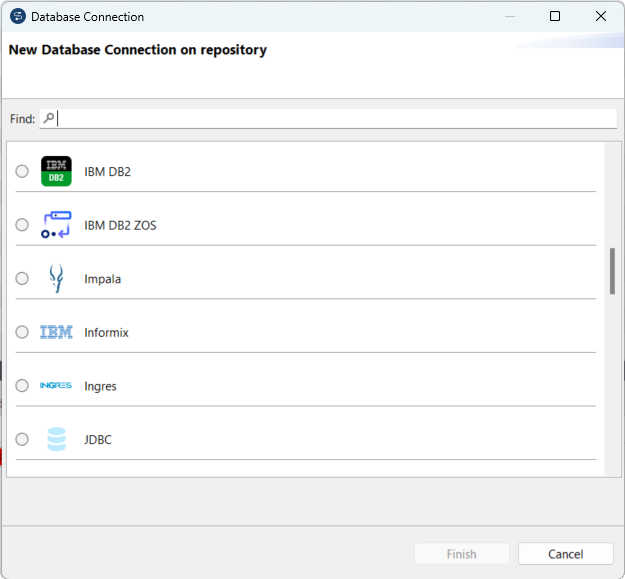This screenshot has height=579, width=625.
Task: Click the Finish button
Action: (x=462, y=554)
